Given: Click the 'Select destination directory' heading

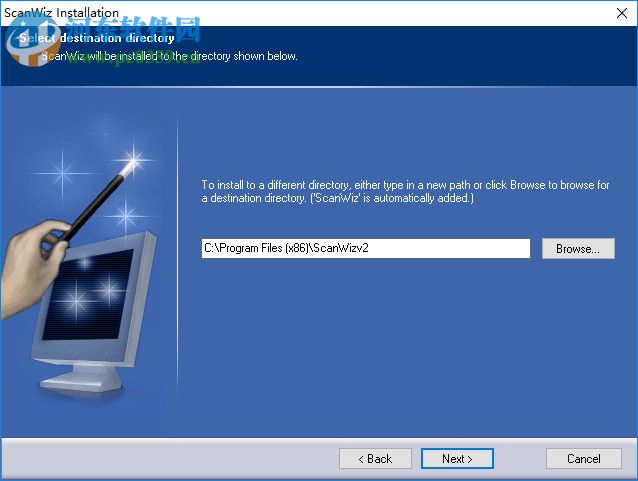Looking at the screenshot, I should 97,38.
